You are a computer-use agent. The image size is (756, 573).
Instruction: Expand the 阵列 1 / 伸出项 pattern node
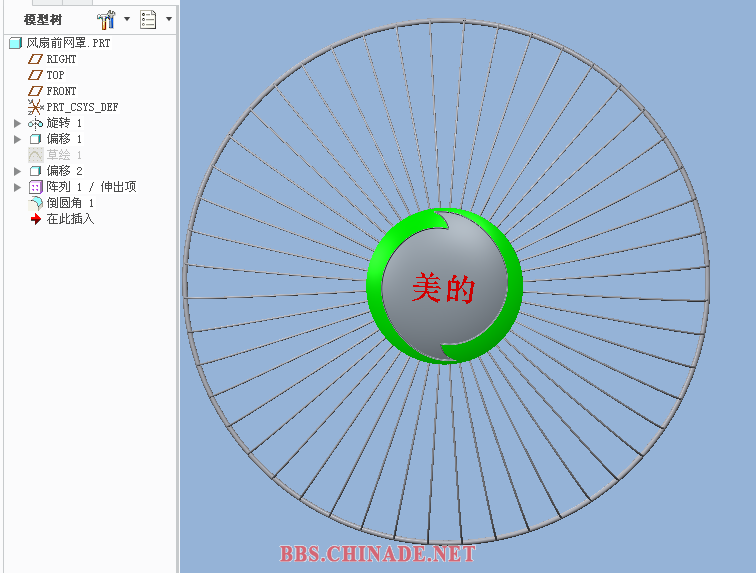17,187
